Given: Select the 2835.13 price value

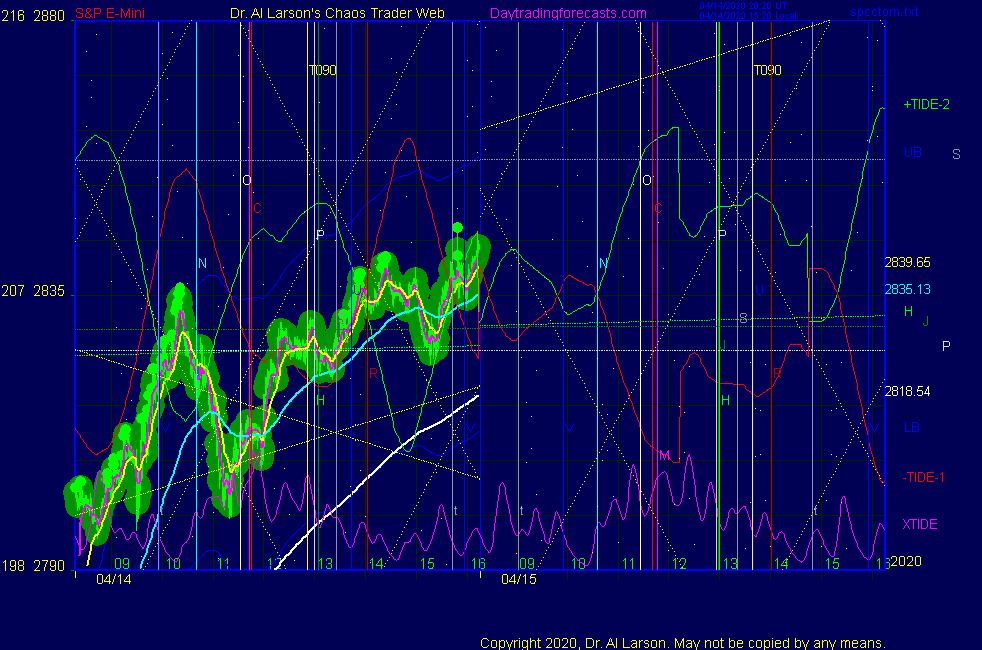Looking at the screenshot, I should coord(907,289).
